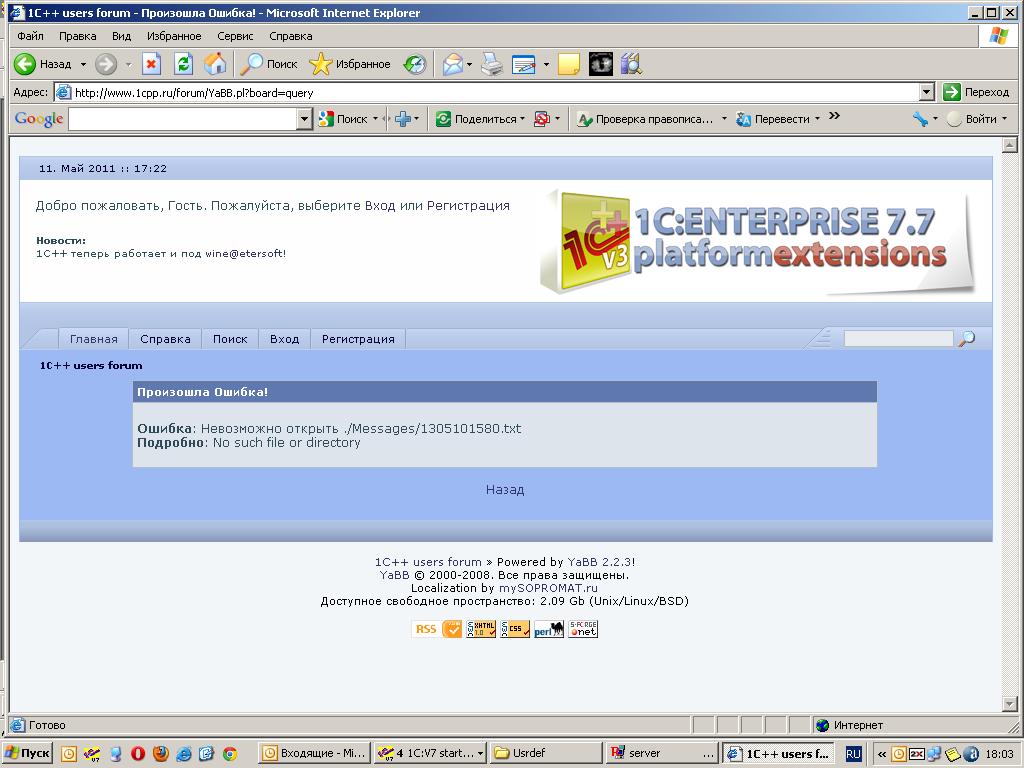The image size is (1024, 768).
Task: Click the forum search magnifier icon
Action: [x=966, y=339]
